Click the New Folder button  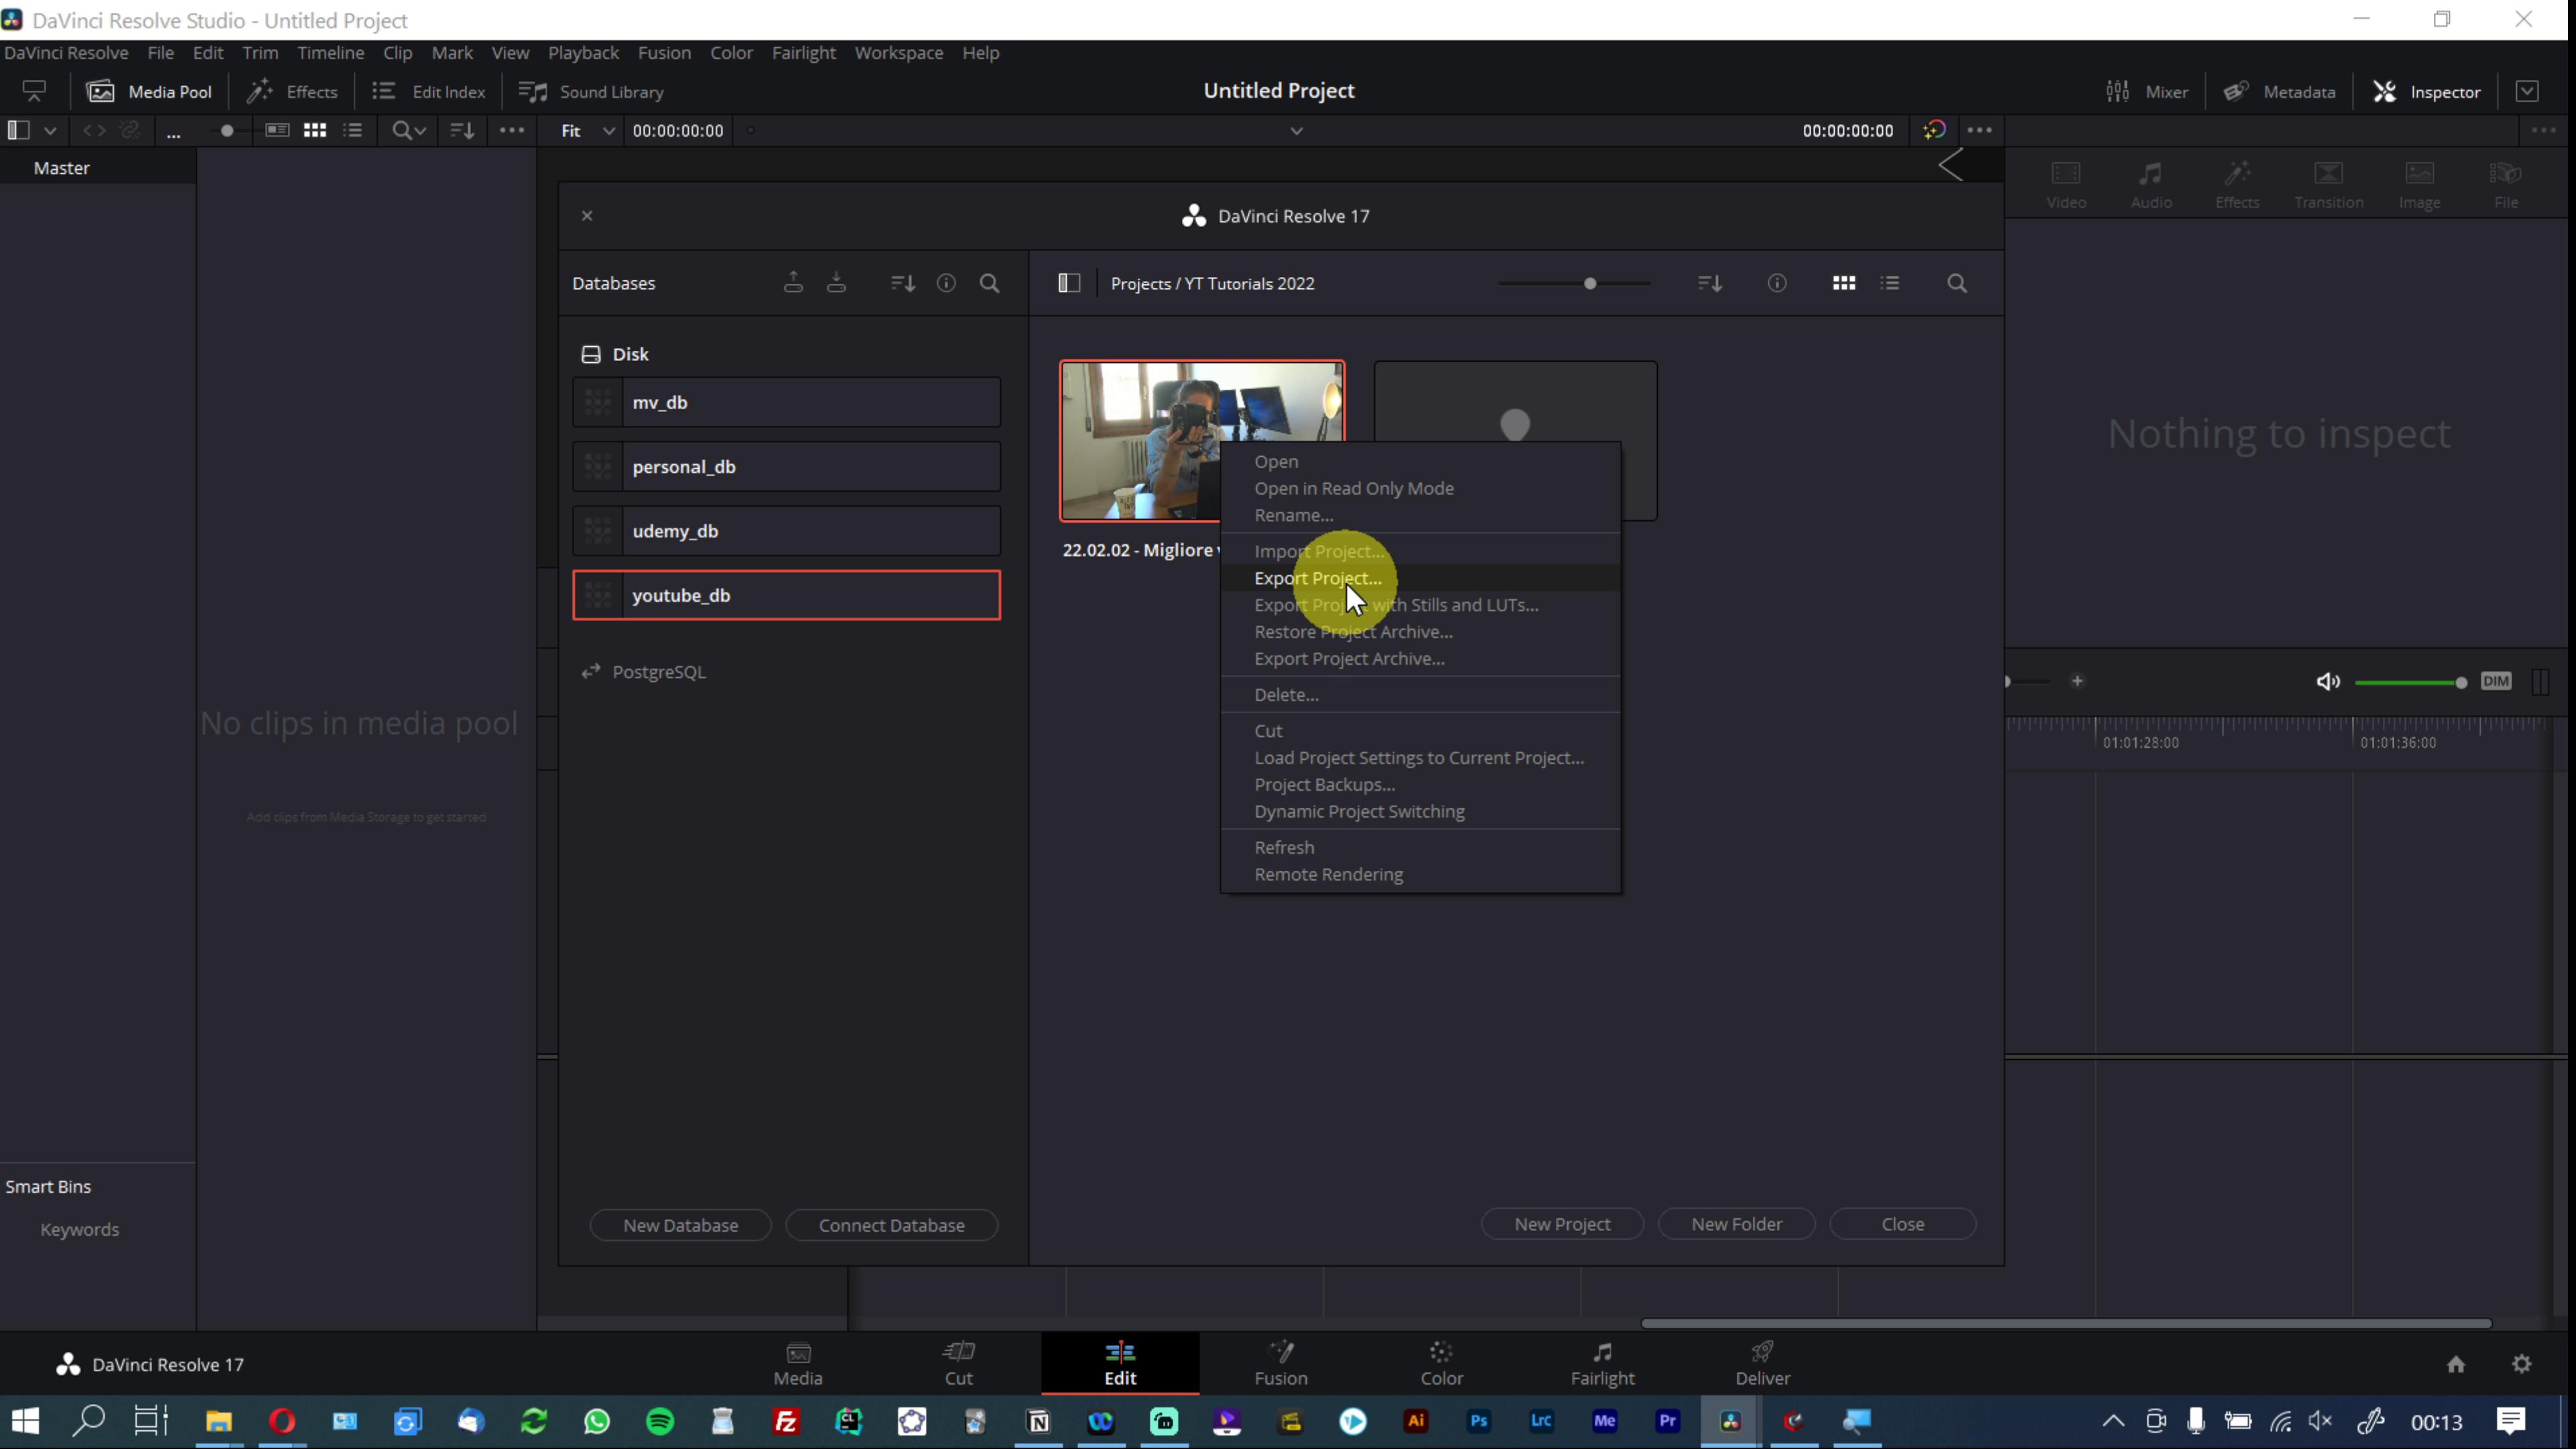pos(1736,1224)
